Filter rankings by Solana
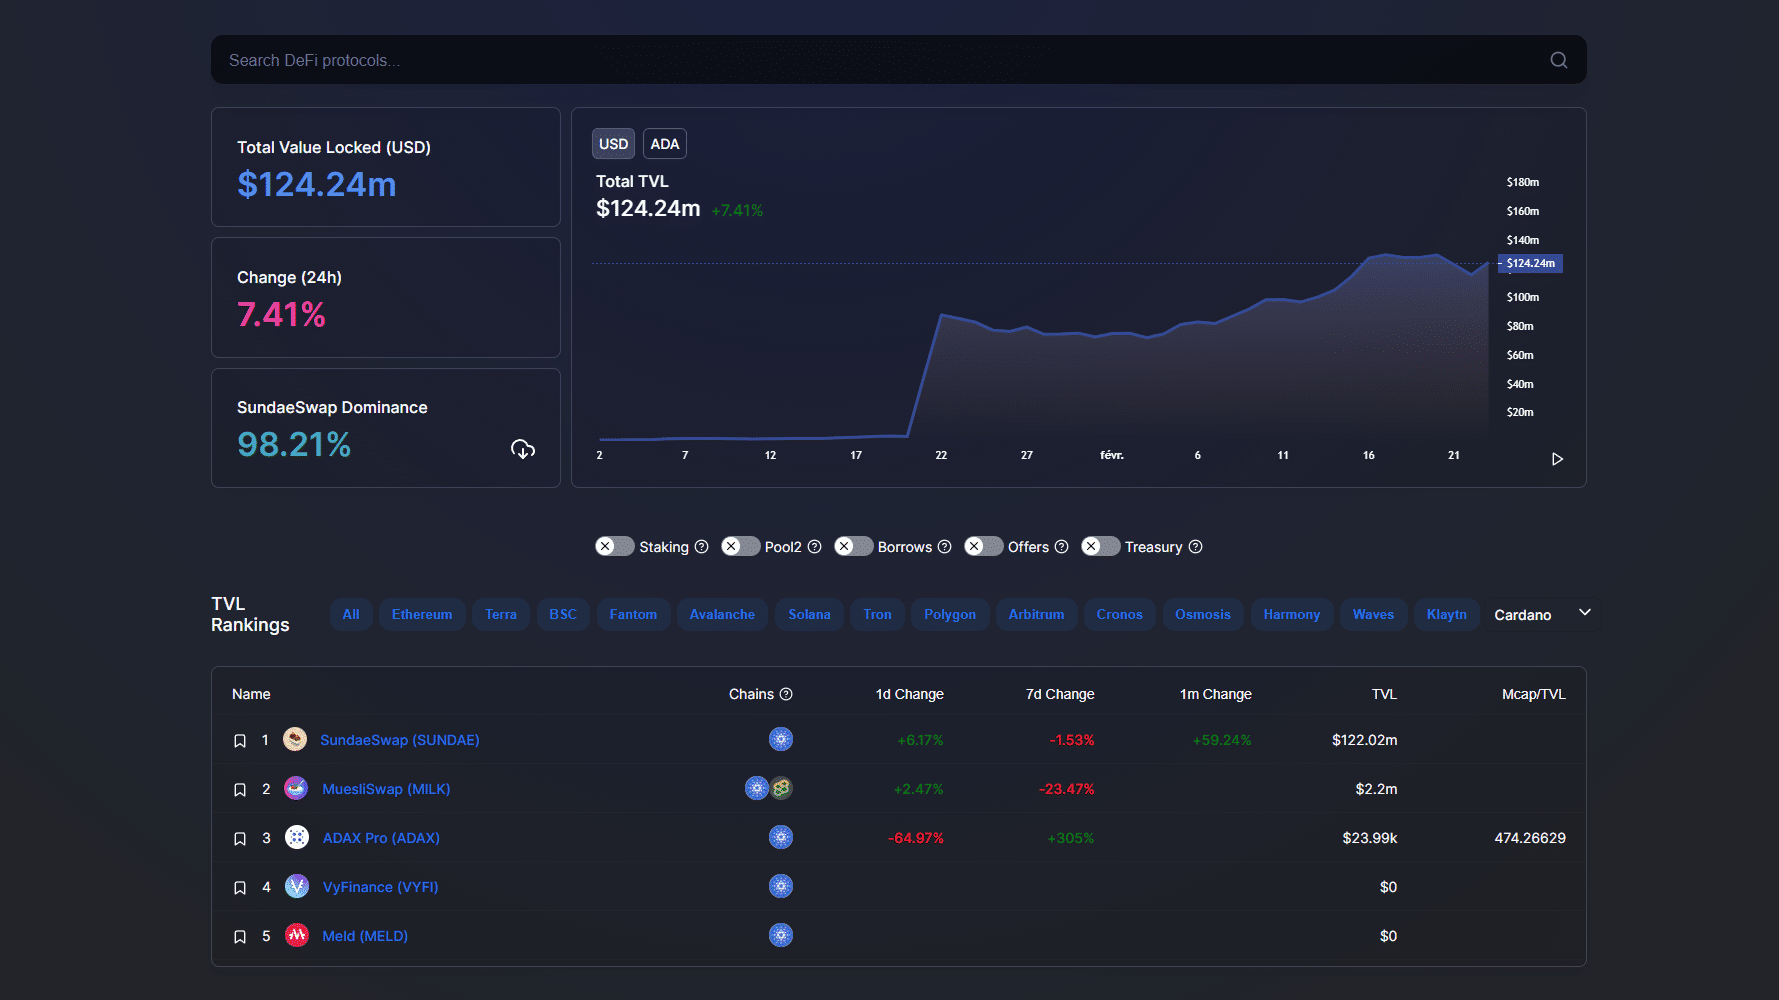This screenshot has width=1779, height=1000. [x=809, y=614]
